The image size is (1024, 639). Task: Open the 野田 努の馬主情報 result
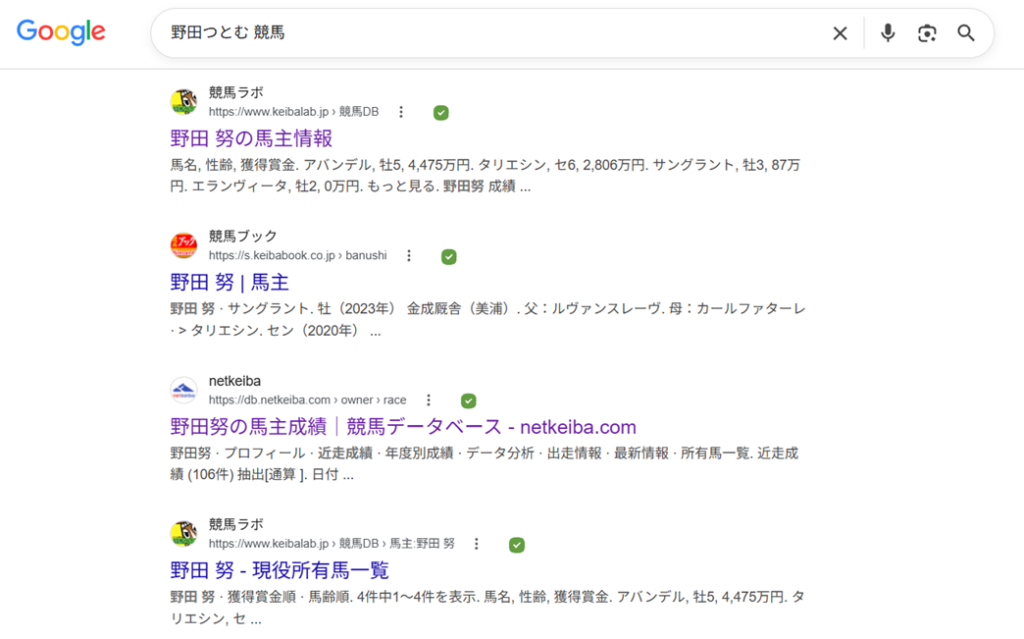click(x=251, y=139)
